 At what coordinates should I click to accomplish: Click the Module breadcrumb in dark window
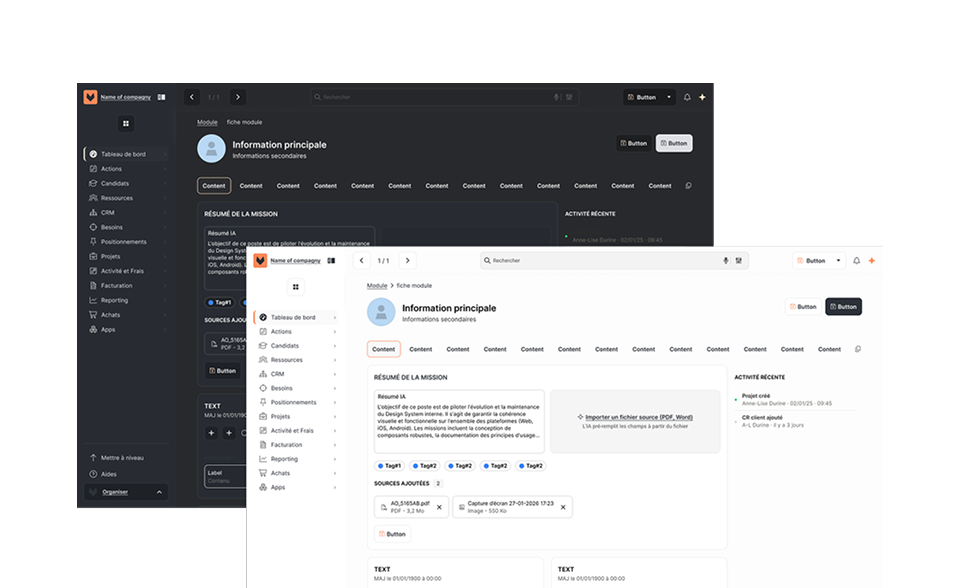(208, 122)
